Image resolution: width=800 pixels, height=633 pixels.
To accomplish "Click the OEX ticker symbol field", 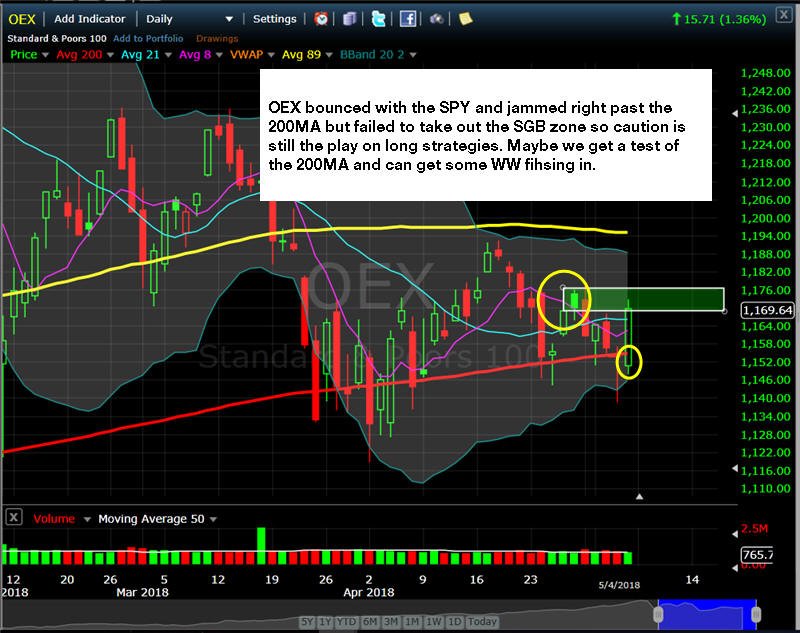I will pos(22,19).
